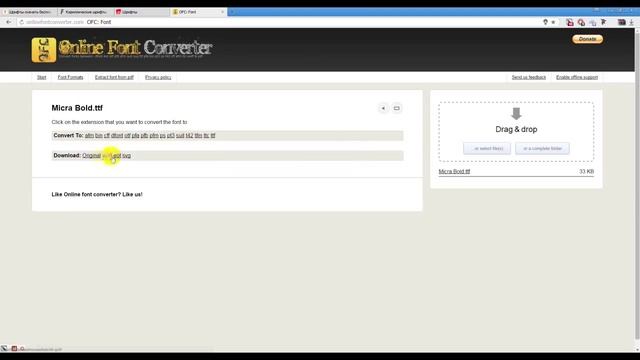Close the OFC: Font tab
Viewport: 640px width, 360px height.
(222, 12)
